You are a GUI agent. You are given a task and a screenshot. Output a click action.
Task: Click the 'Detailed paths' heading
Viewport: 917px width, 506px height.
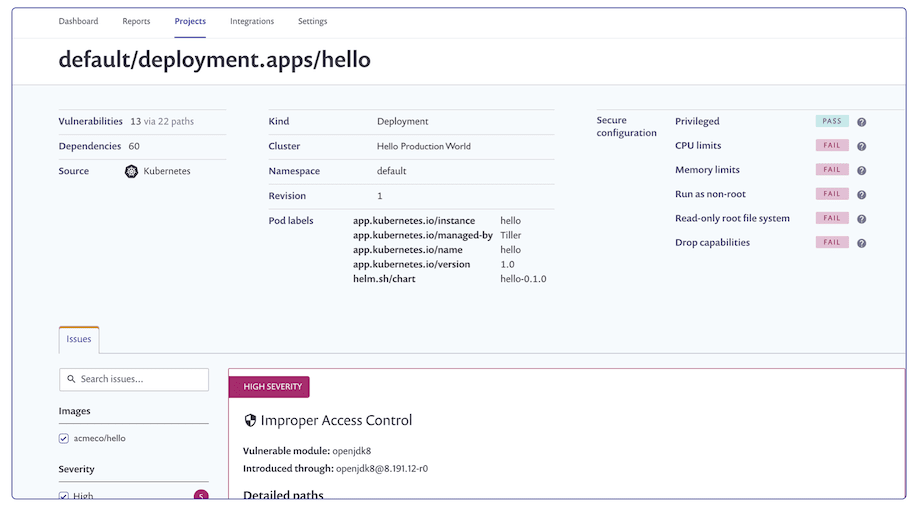tap(283, 495)
